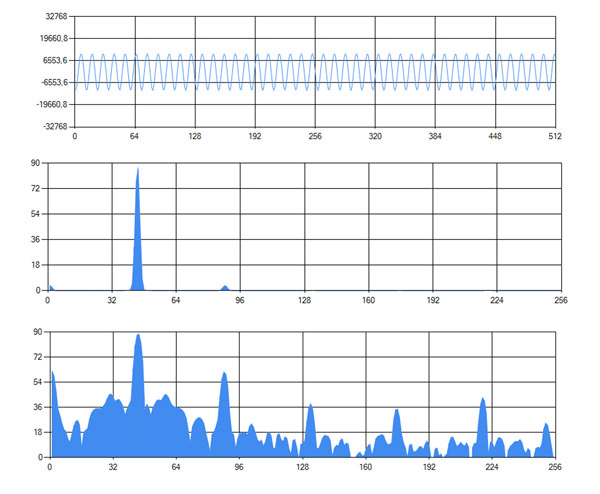Click the 18 y-axis label of the noisy spectrum chart
600x494 pixels.
pyautogui.click(x=38, y=432)
